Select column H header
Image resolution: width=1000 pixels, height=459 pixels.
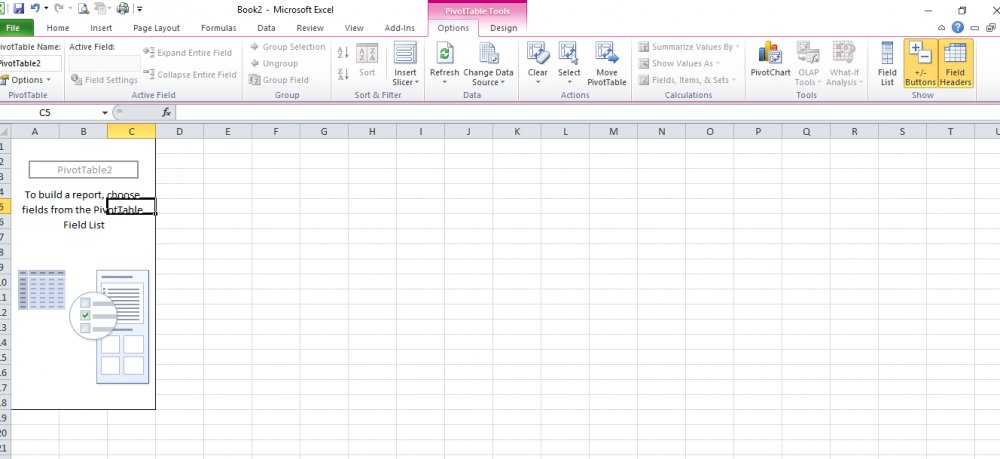(372, 131)
